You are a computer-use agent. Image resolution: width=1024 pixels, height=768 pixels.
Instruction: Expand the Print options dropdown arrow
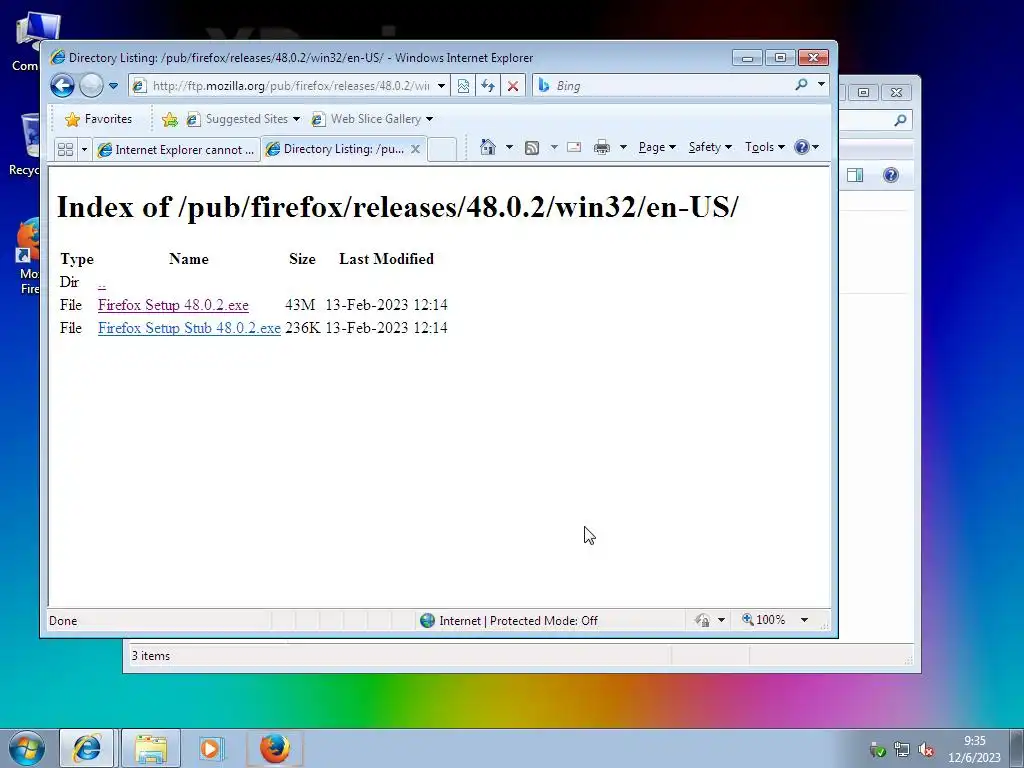pos(623,147)
